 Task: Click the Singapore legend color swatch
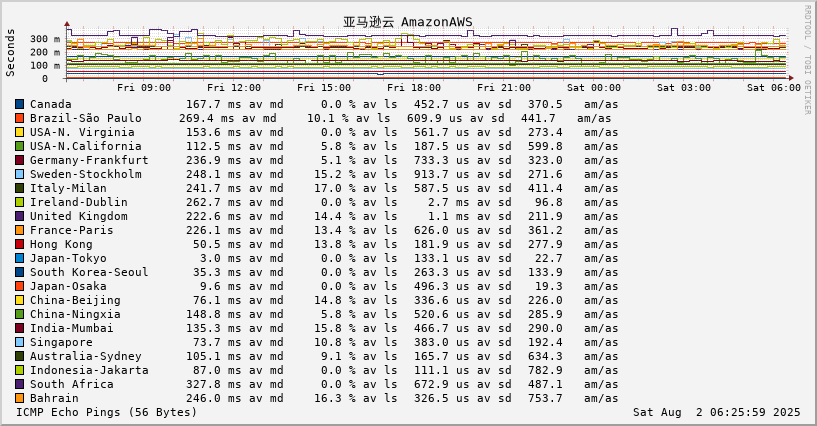coord(19,342)
